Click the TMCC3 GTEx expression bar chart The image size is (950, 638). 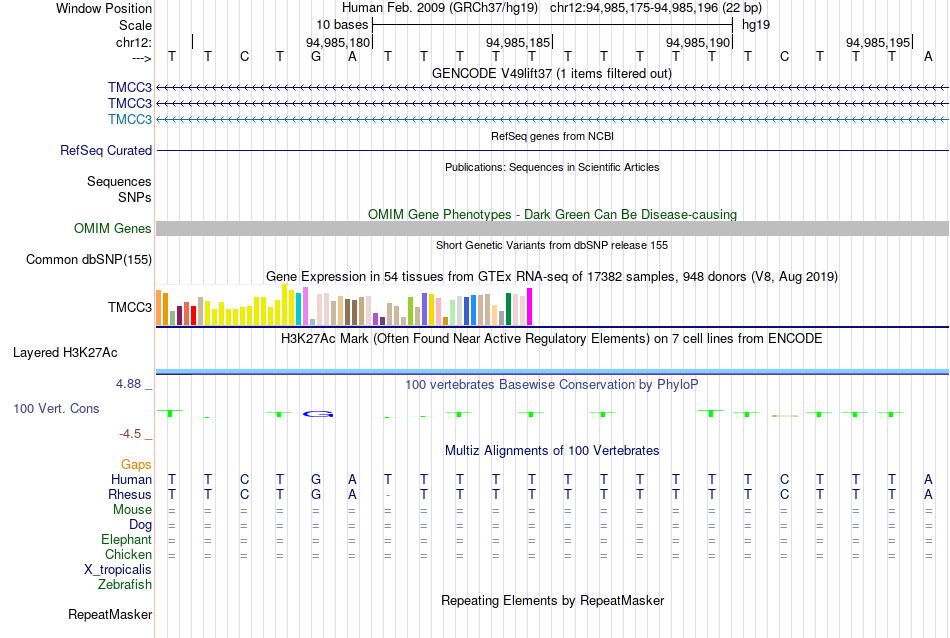(x=344, y=305)
